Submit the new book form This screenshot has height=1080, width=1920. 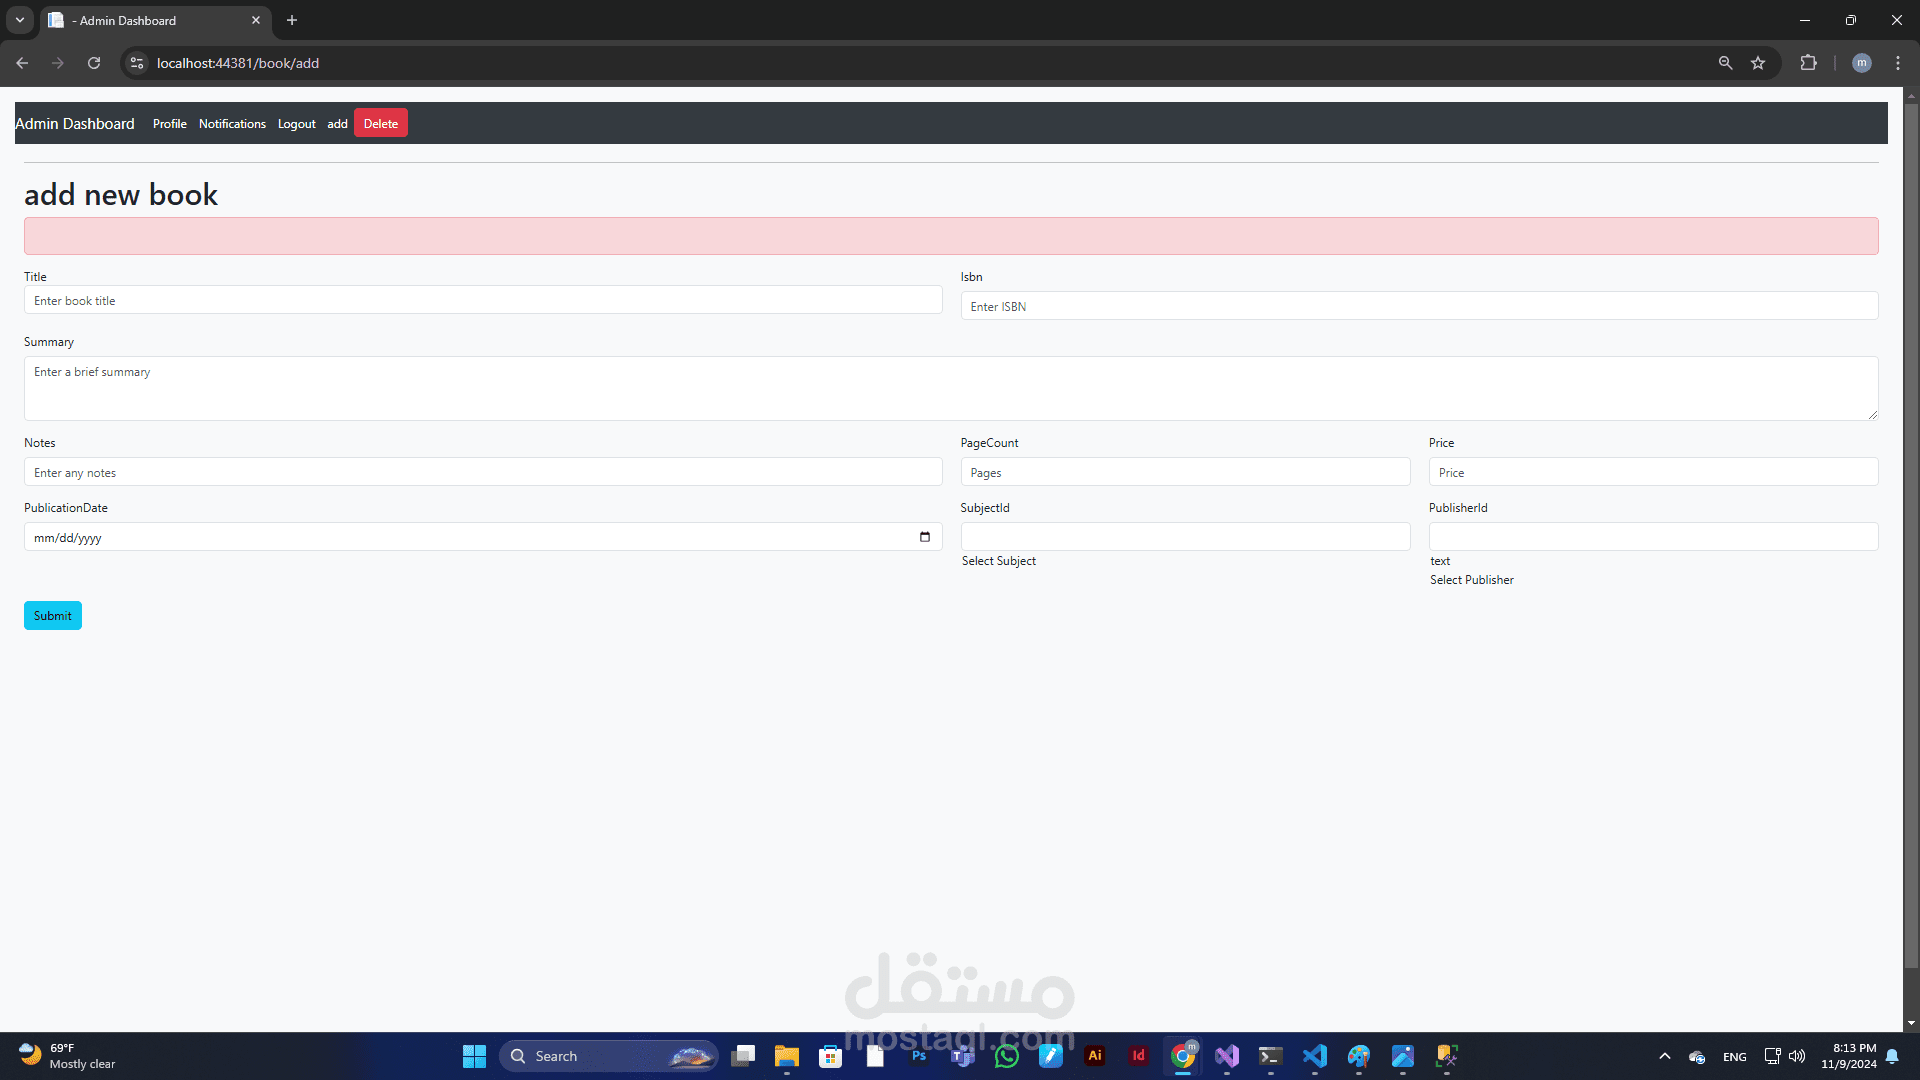53,616
